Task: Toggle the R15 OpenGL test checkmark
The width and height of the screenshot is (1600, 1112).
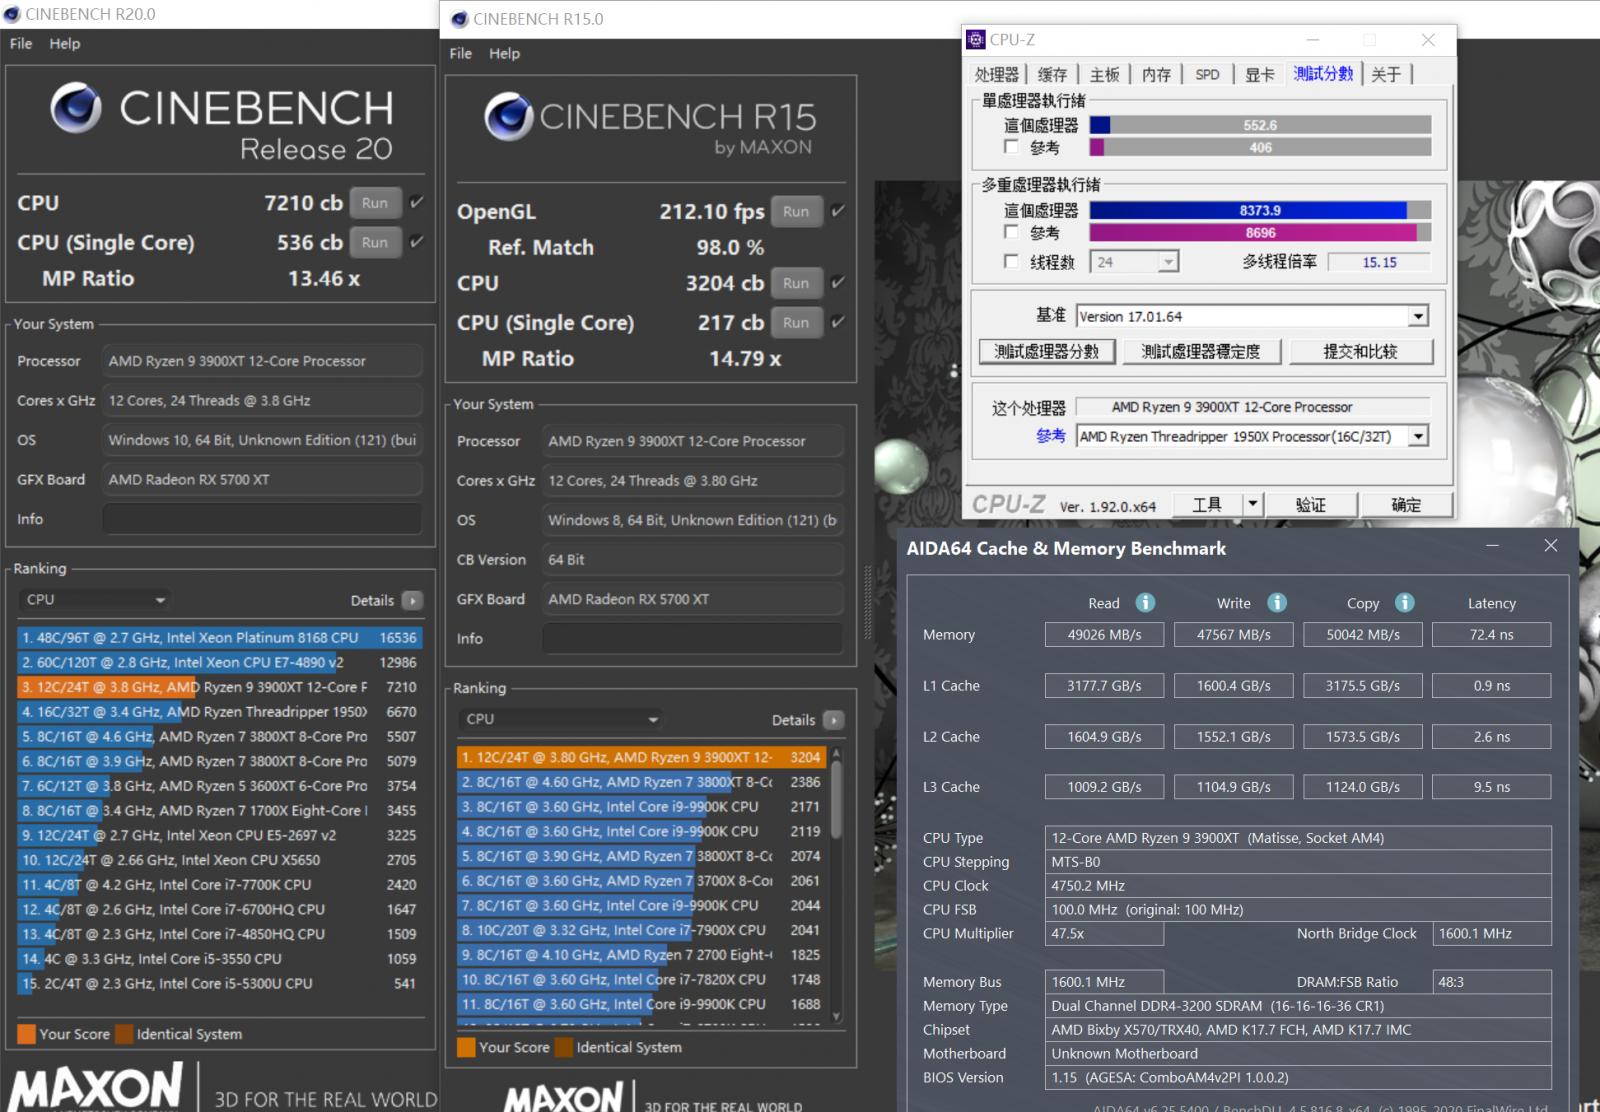Action: (x=838, y=211)
